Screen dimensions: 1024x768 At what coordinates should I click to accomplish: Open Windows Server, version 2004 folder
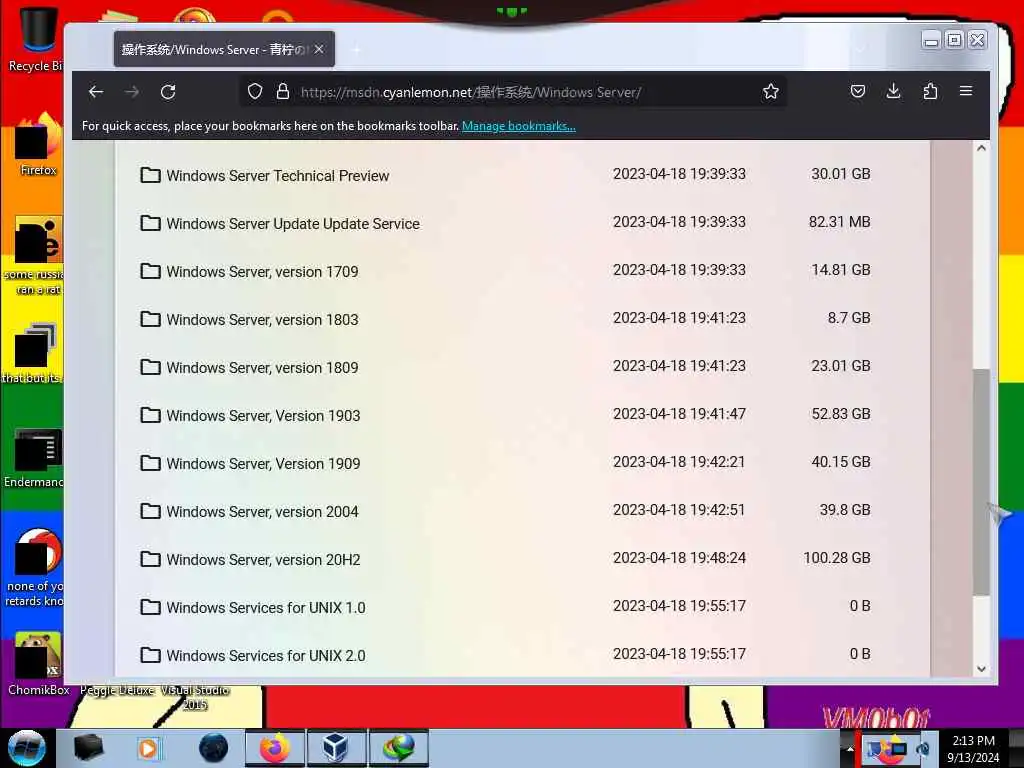pos(262,511)
